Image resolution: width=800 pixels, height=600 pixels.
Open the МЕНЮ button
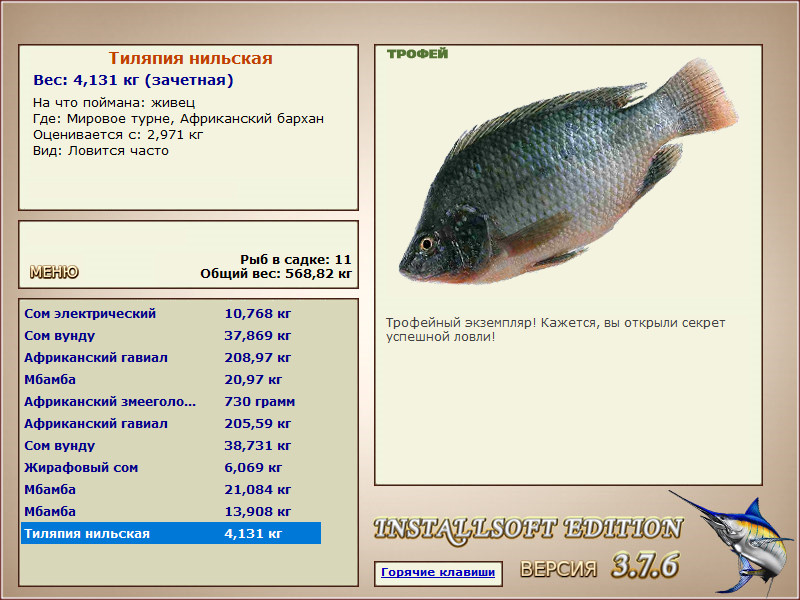click(x=54, y=272)
